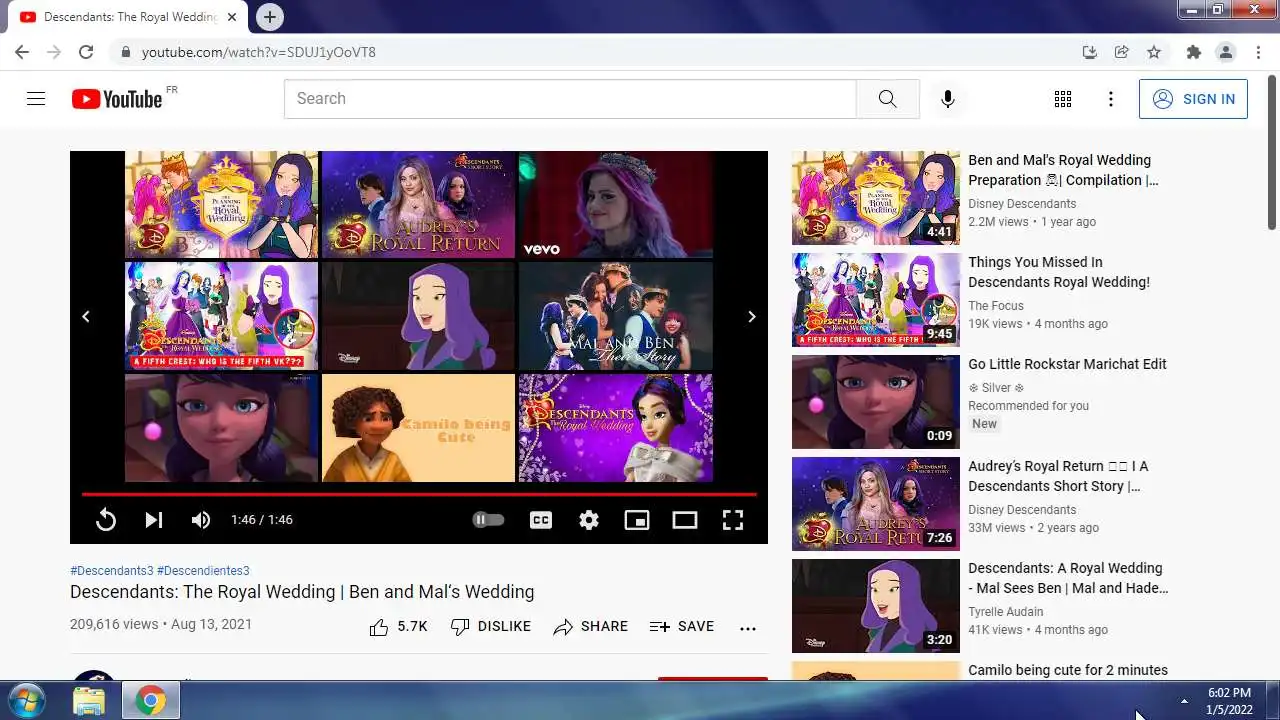1280x720 pixels.
Task: Click Tyrelle Audain channel name
Action: pyautogui.click(x=1005, y=612)
